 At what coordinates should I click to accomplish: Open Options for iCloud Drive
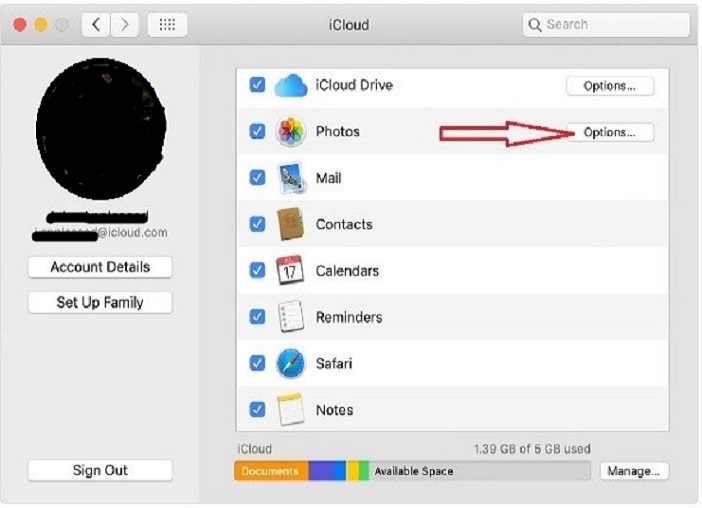click(x=610, y=86)
